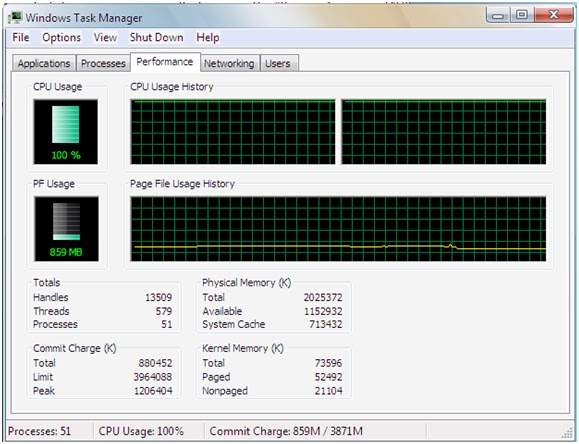The height and width of the screenshot is (444, 579).
Task: Click status bar CPU Usage: 100%
Action: click(x=141, y=431)
